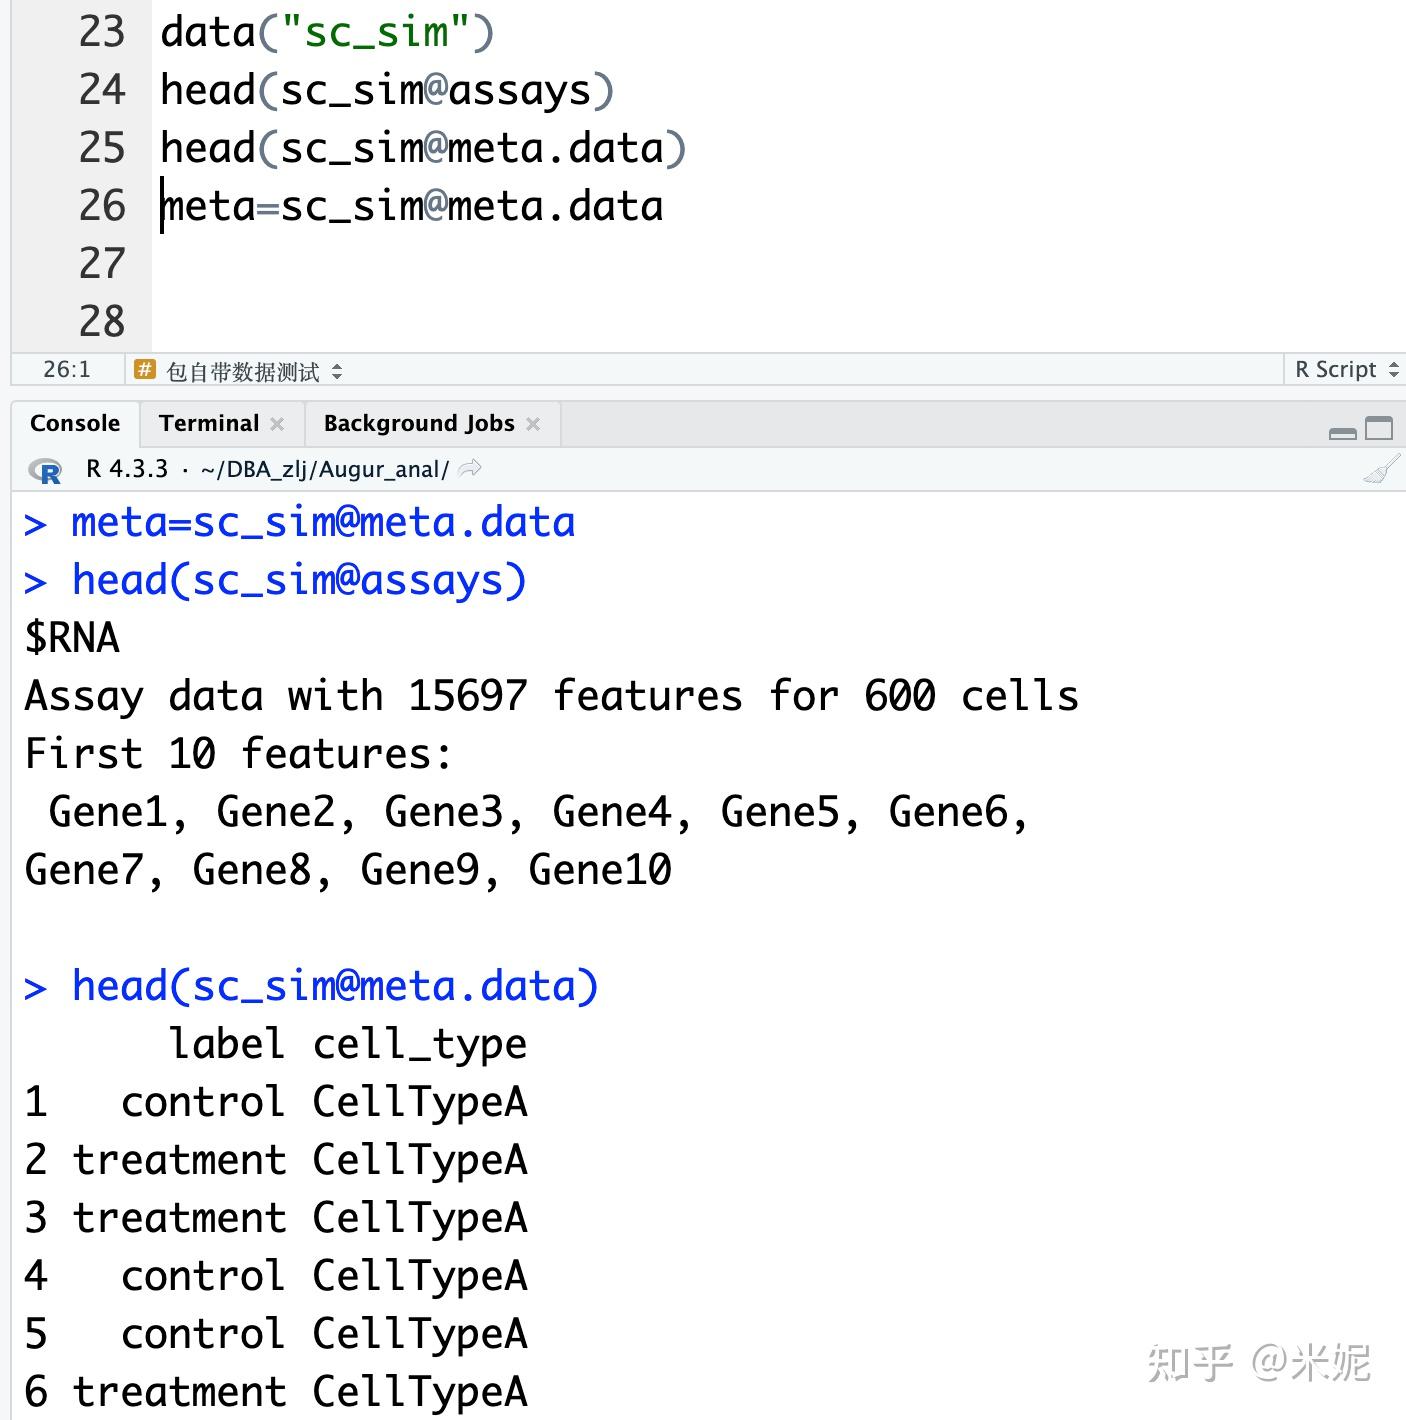
Task: Close the Terminal tab
Action: [277, 424]
